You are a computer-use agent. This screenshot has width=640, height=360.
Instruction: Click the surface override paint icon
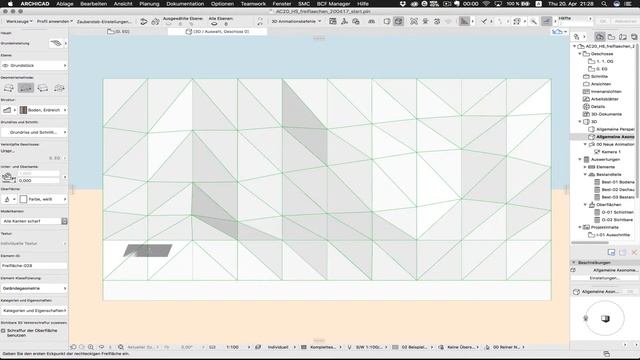point(7,199)
